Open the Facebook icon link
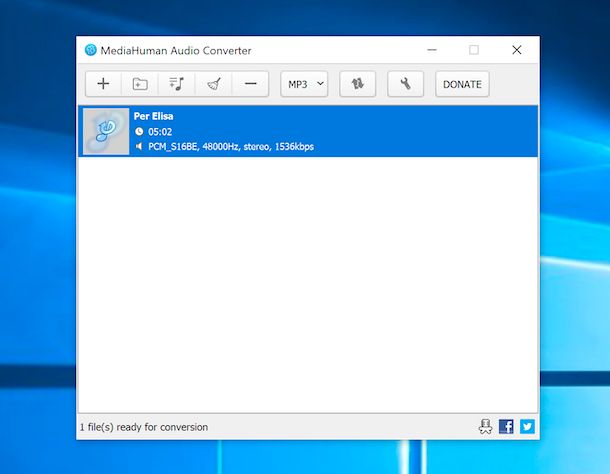The height and width of the screenshot is (474, 610). click(506, 427)
